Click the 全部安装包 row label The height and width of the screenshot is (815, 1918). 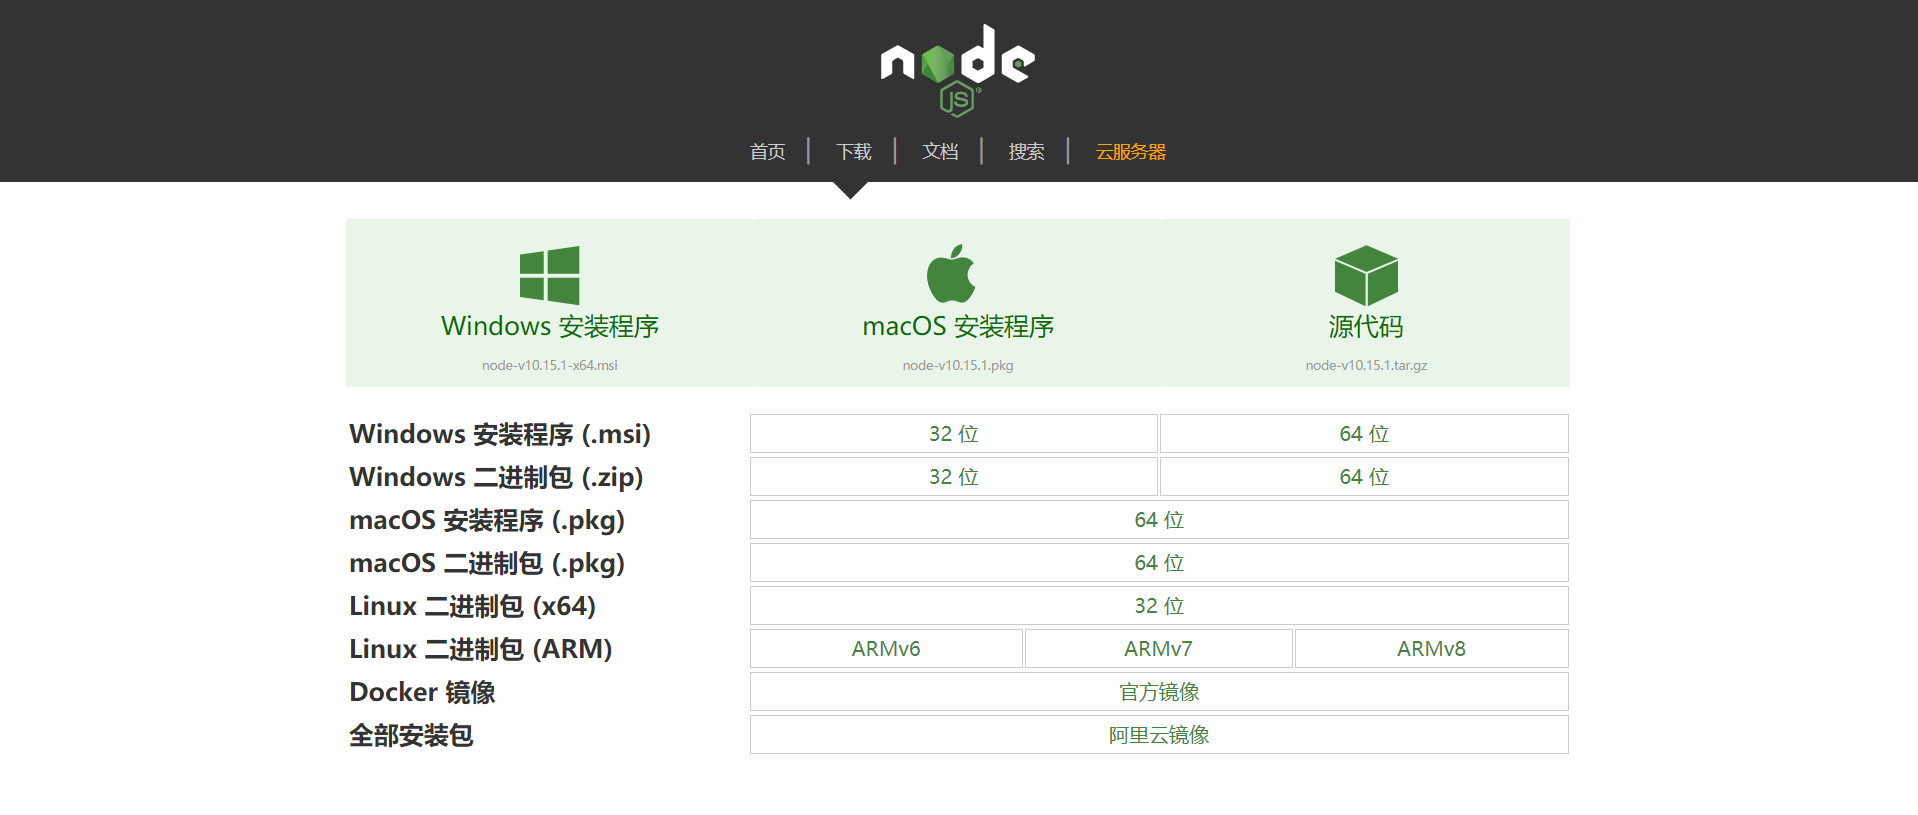click(411, 735)
